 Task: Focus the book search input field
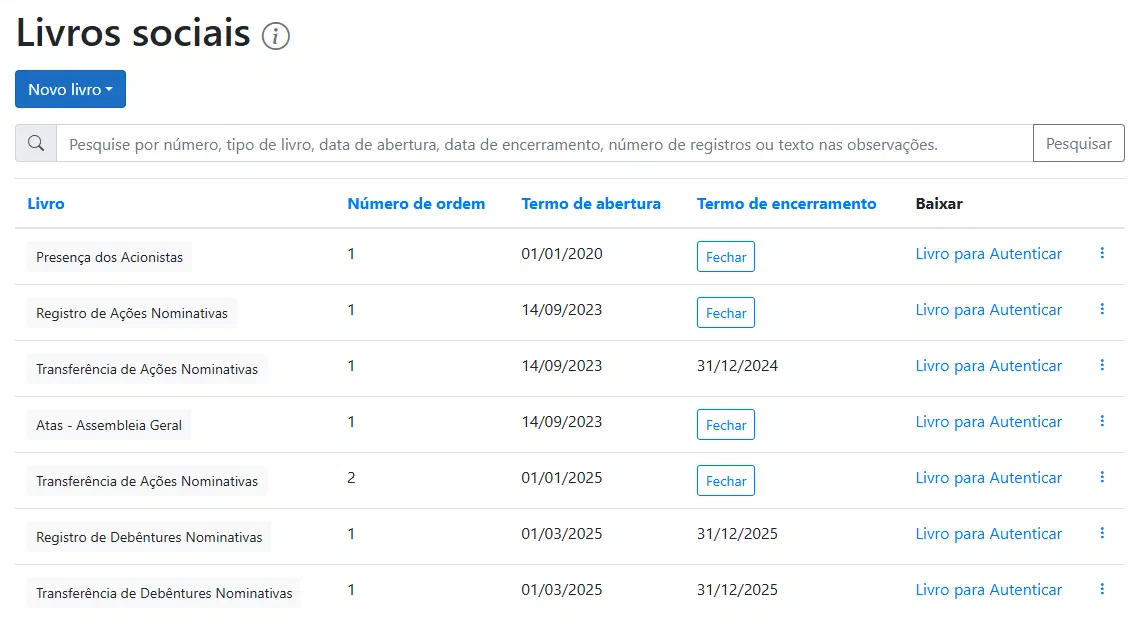[545, 144]
